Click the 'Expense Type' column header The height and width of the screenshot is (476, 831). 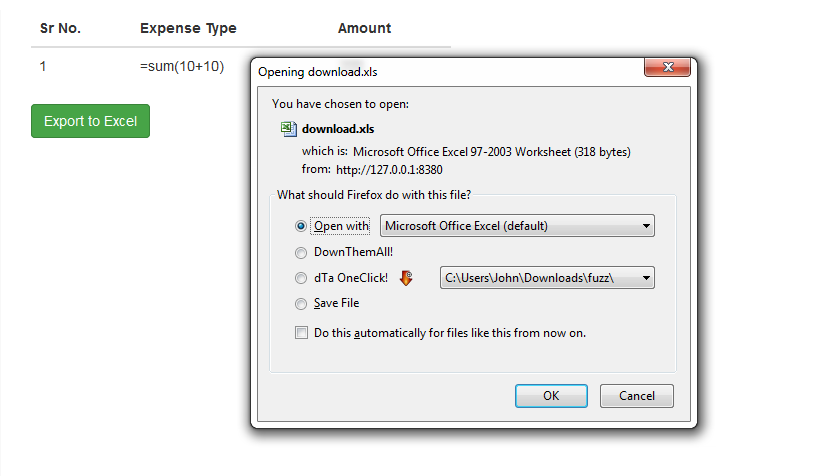188,28
